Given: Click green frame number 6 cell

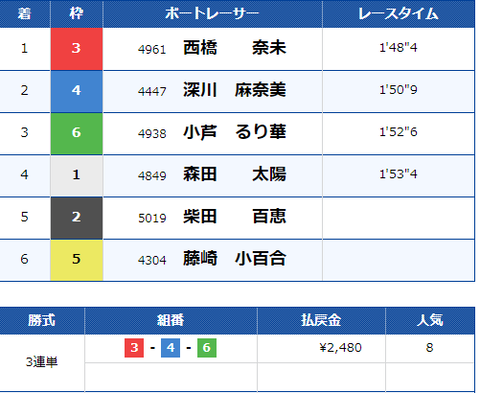Looking at the screenshot, I should pos(76,133).
